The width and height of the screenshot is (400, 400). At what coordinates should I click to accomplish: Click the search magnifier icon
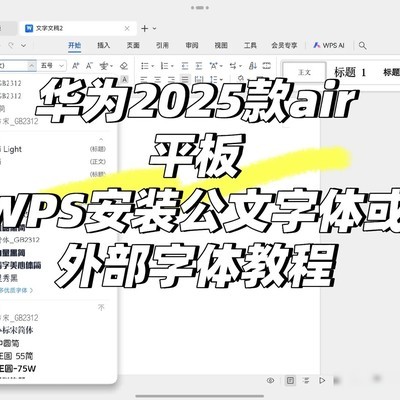click(363, 45)
